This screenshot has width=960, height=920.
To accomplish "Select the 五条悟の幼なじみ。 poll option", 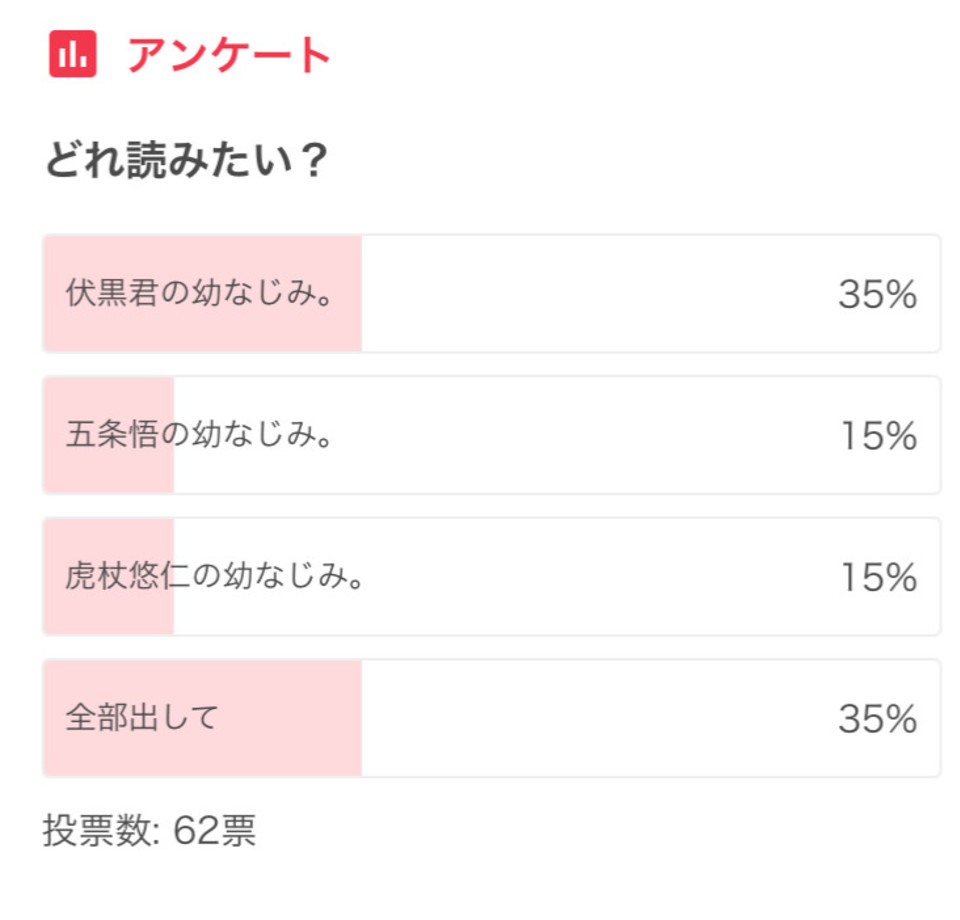I will (492, 435).
